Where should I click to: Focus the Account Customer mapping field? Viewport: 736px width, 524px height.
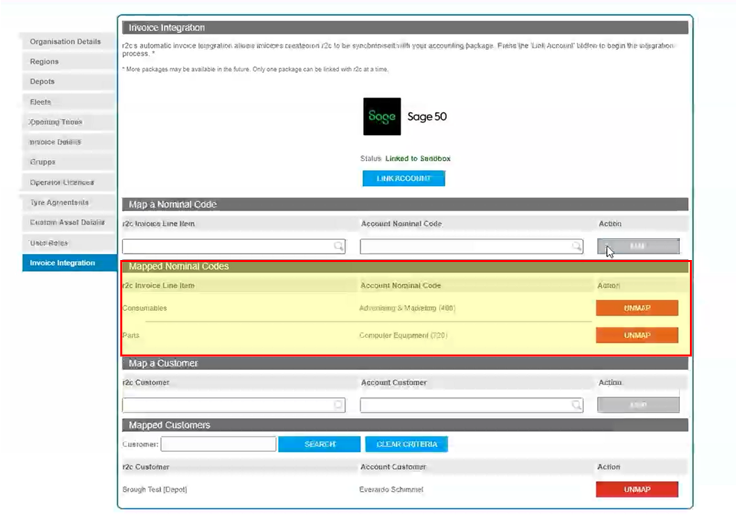pos(472,405)
